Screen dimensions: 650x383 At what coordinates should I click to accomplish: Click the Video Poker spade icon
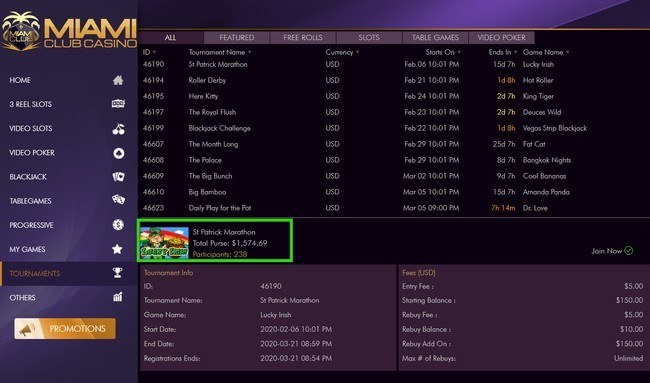point(119,153)
